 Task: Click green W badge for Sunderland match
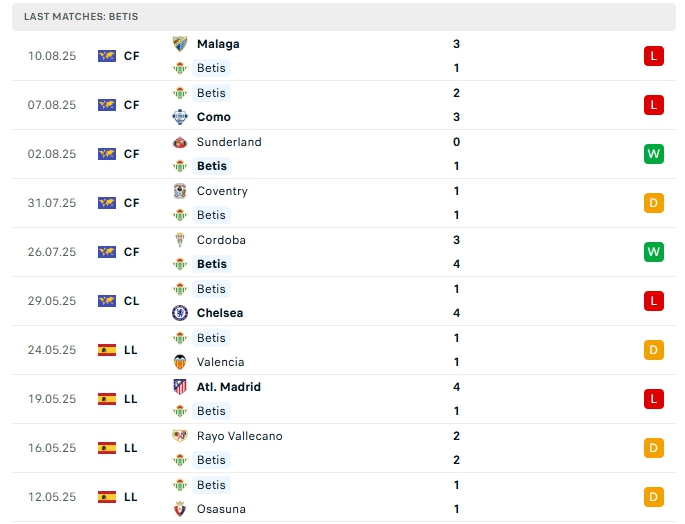tap(654, 154)
